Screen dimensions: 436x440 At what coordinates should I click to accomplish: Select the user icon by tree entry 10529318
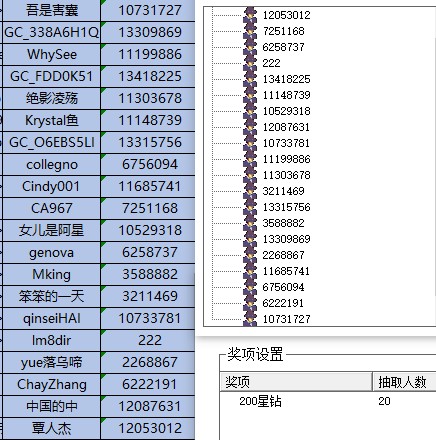[250, 111]
